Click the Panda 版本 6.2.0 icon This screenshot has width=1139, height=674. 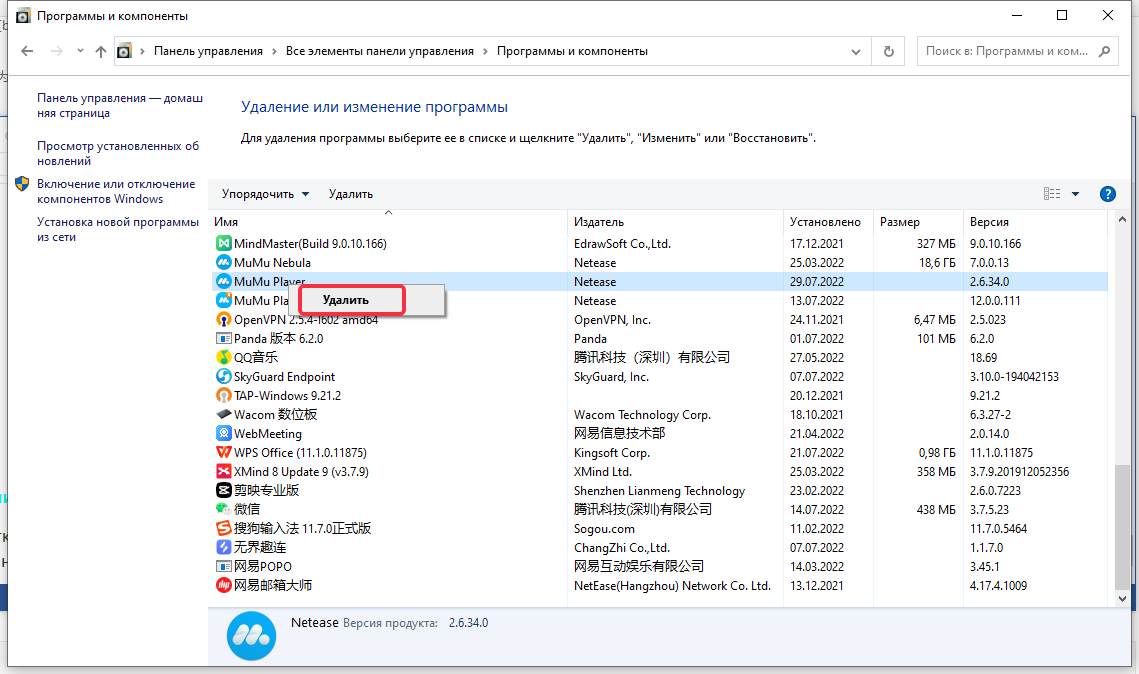pos(224,338)
